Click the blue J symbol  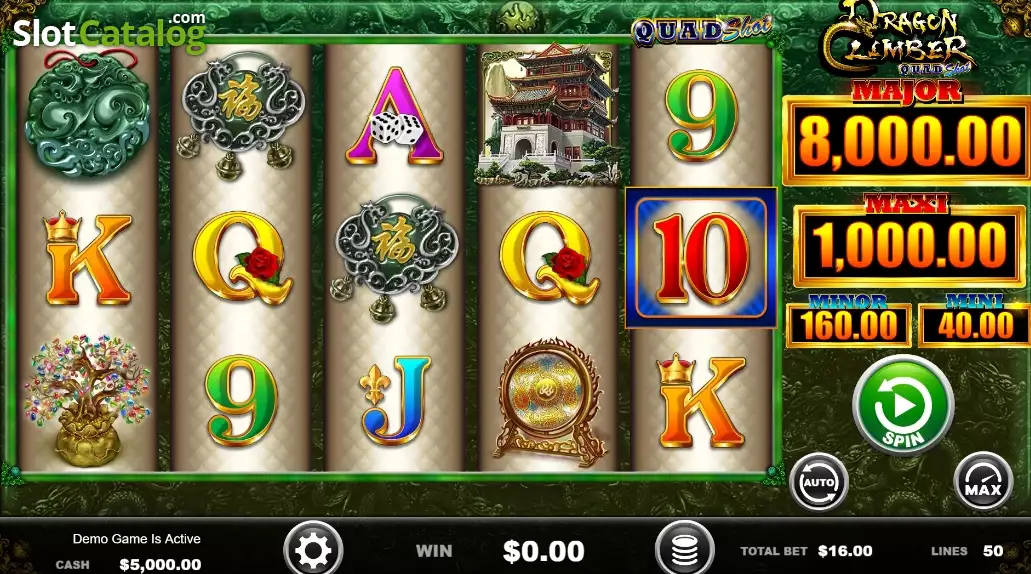coord(395,401)
